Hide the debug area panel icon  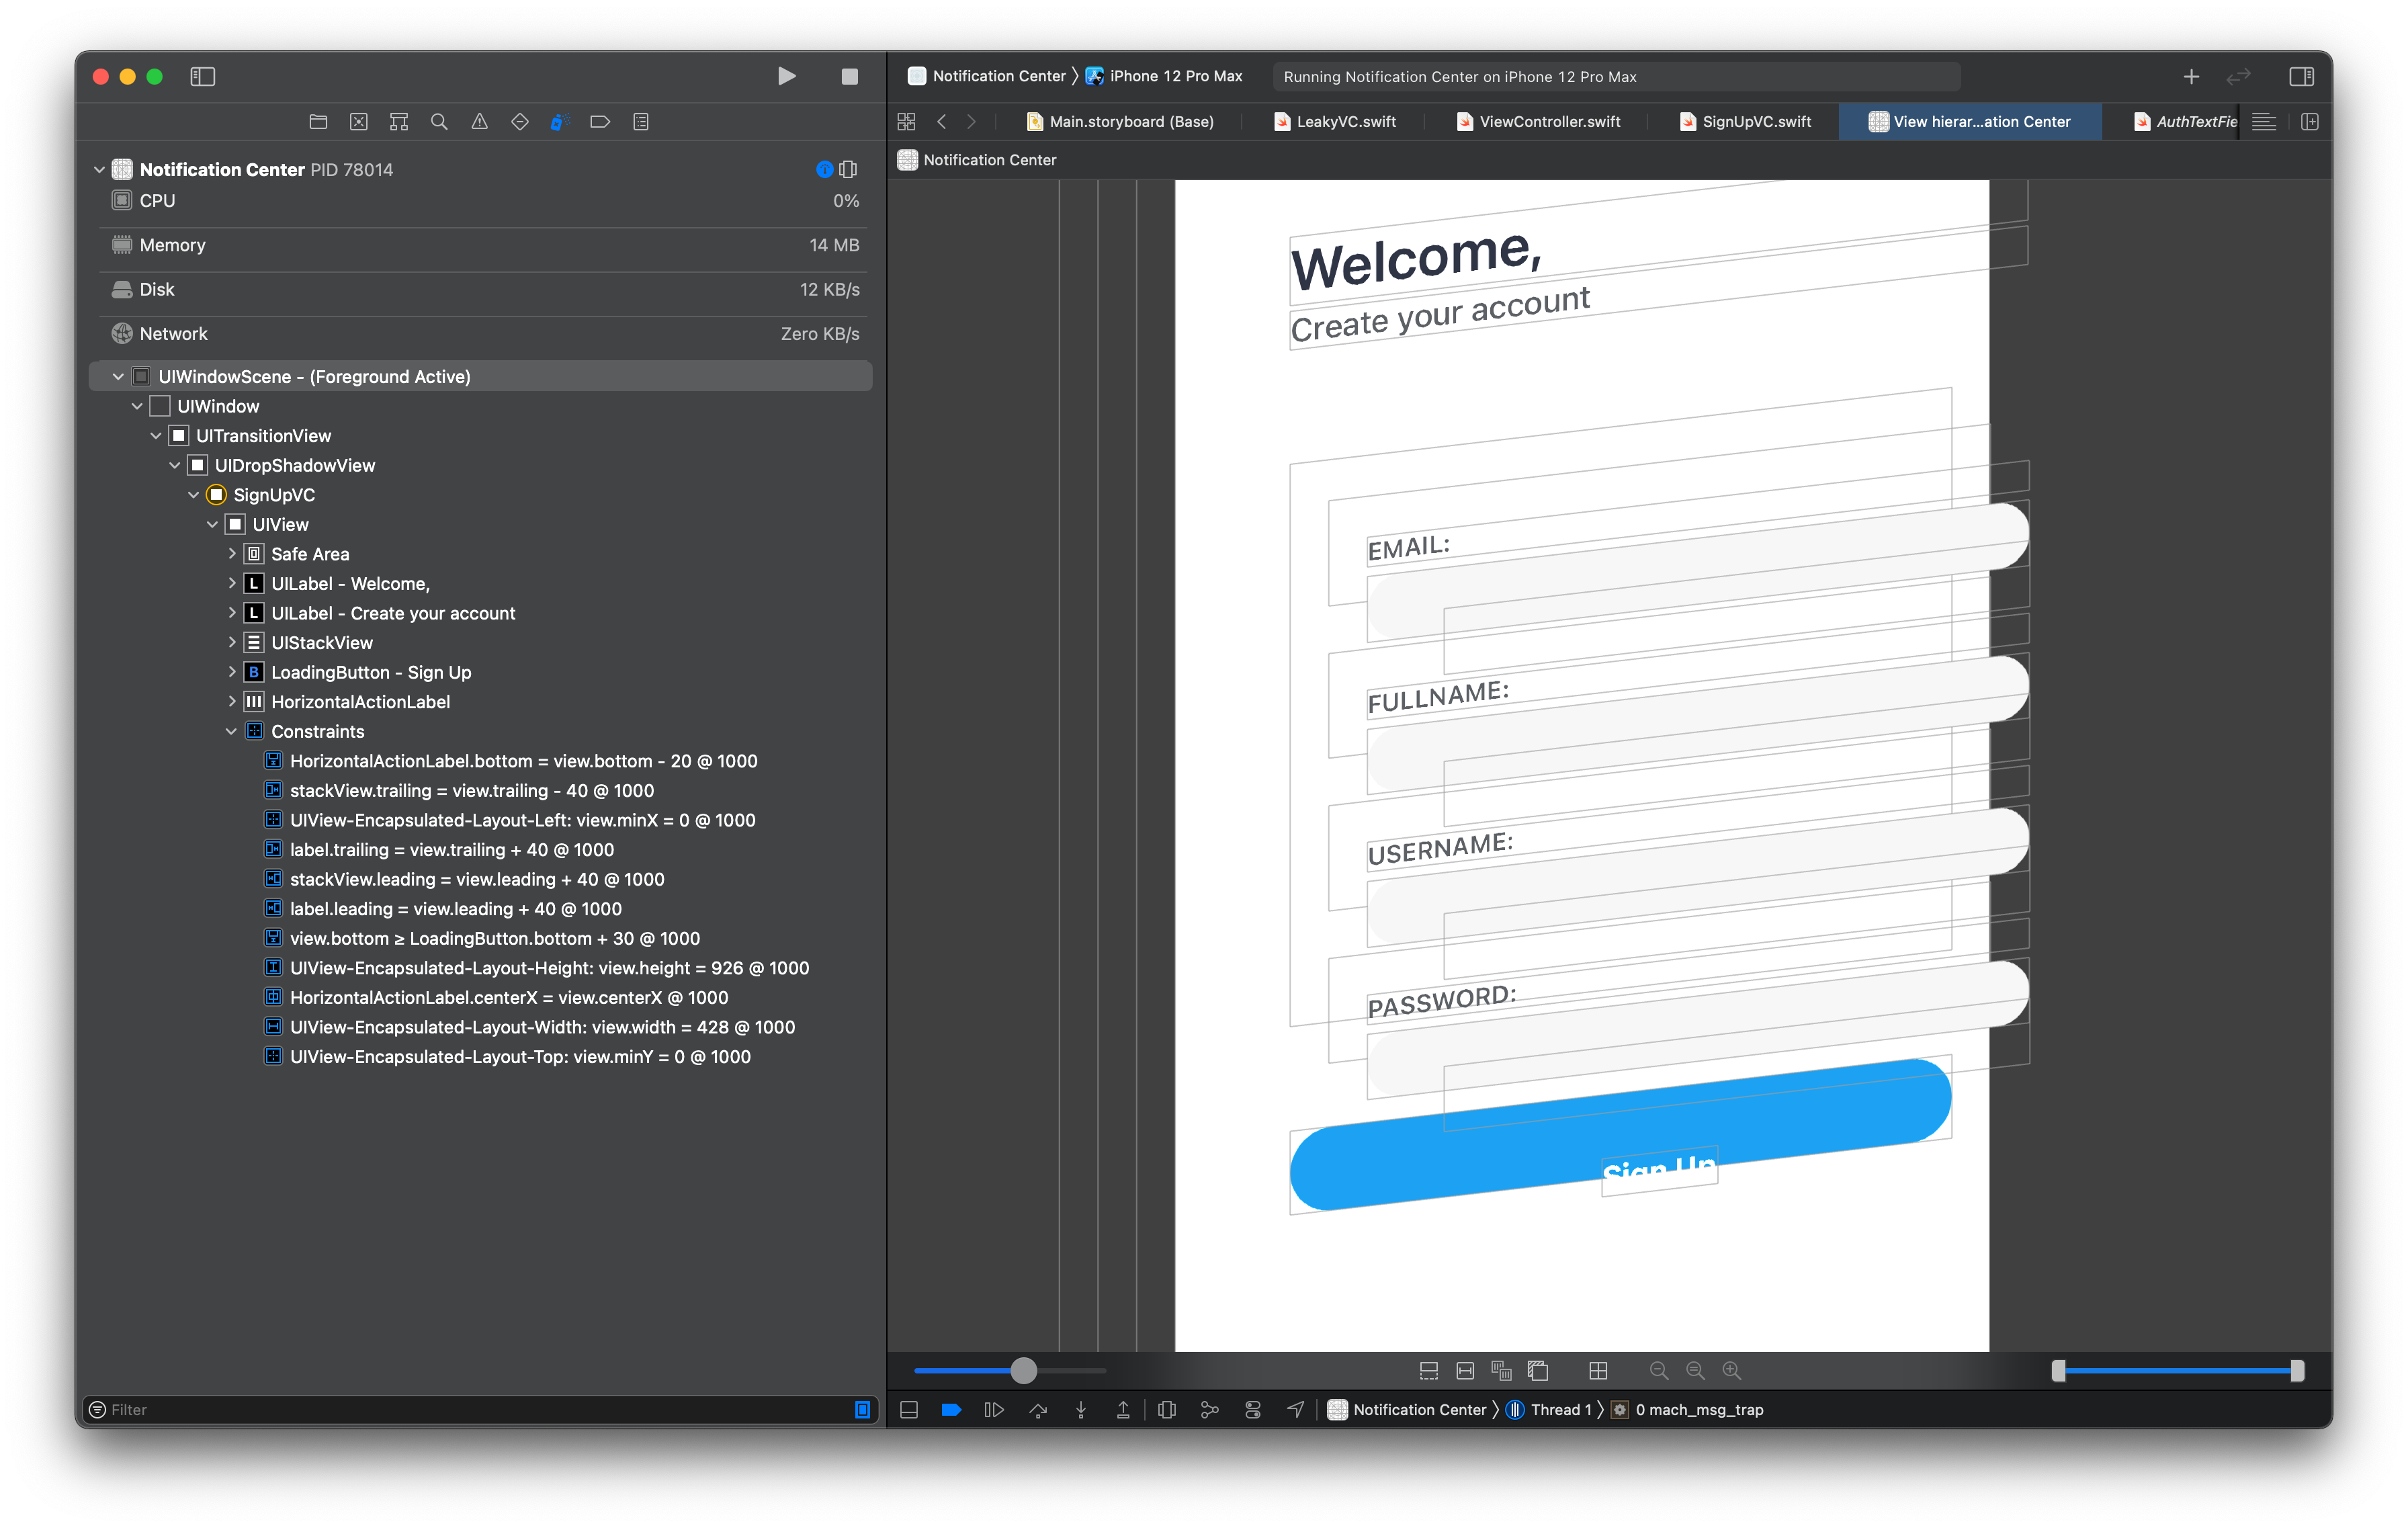[908, 1409]
